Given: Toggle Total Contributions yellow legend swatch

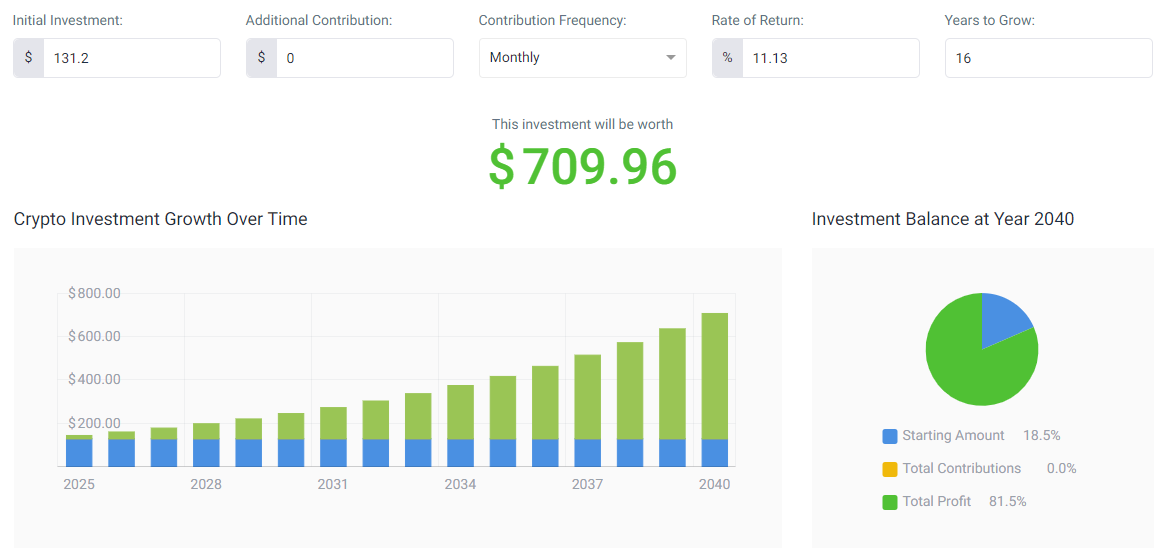Looking at the screenshot, I should tap(890, 469).
